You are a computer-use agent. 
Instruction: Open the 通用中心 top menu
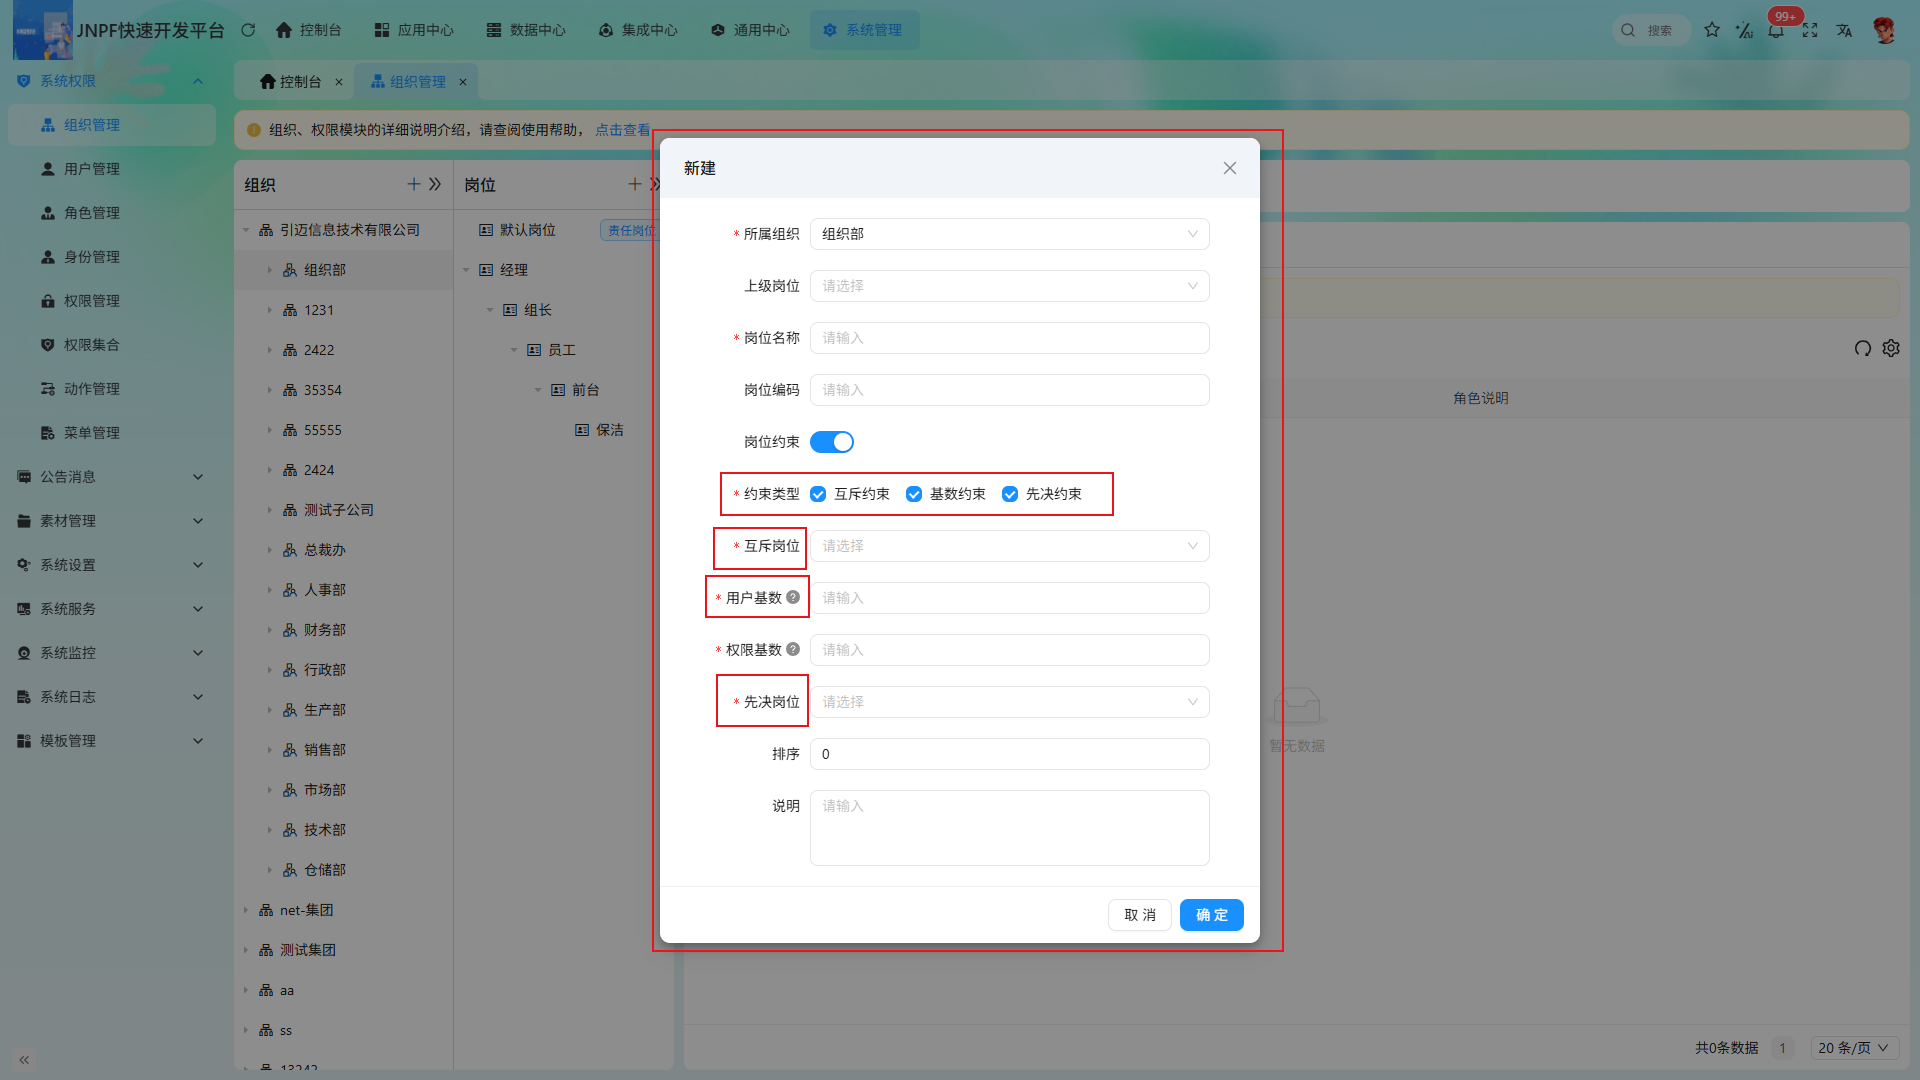point(750,30)
